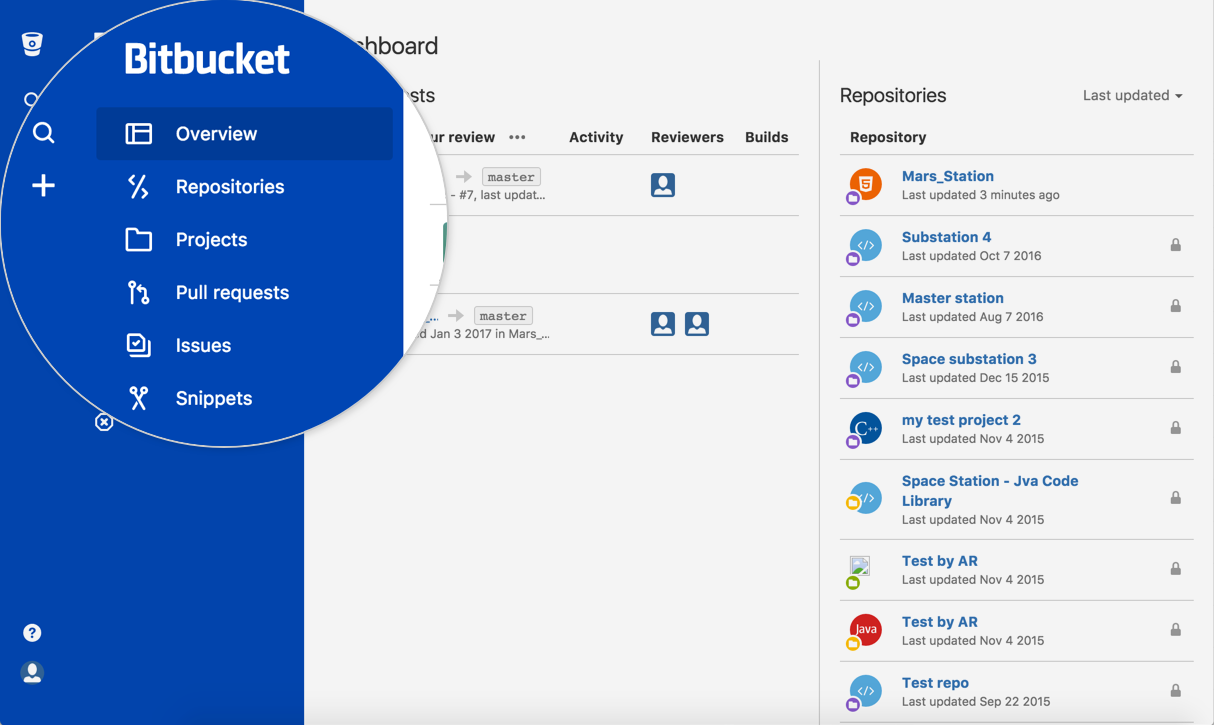Screen dimensions: 1214x725
Task: Click the red Java repository avatar
Action: tap(865, 630)
